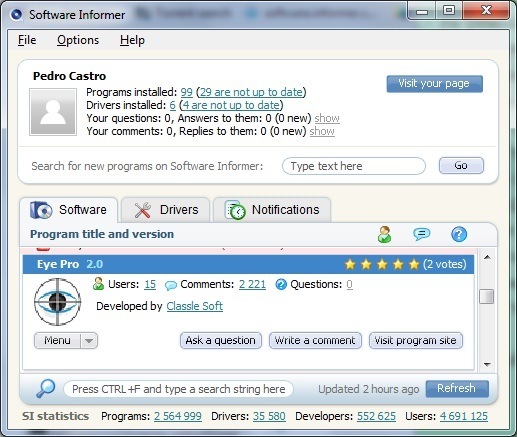This screenshot has height=437, width=517.
Task: Click the Eye Pro five-star rating
Action: [382, 264]
